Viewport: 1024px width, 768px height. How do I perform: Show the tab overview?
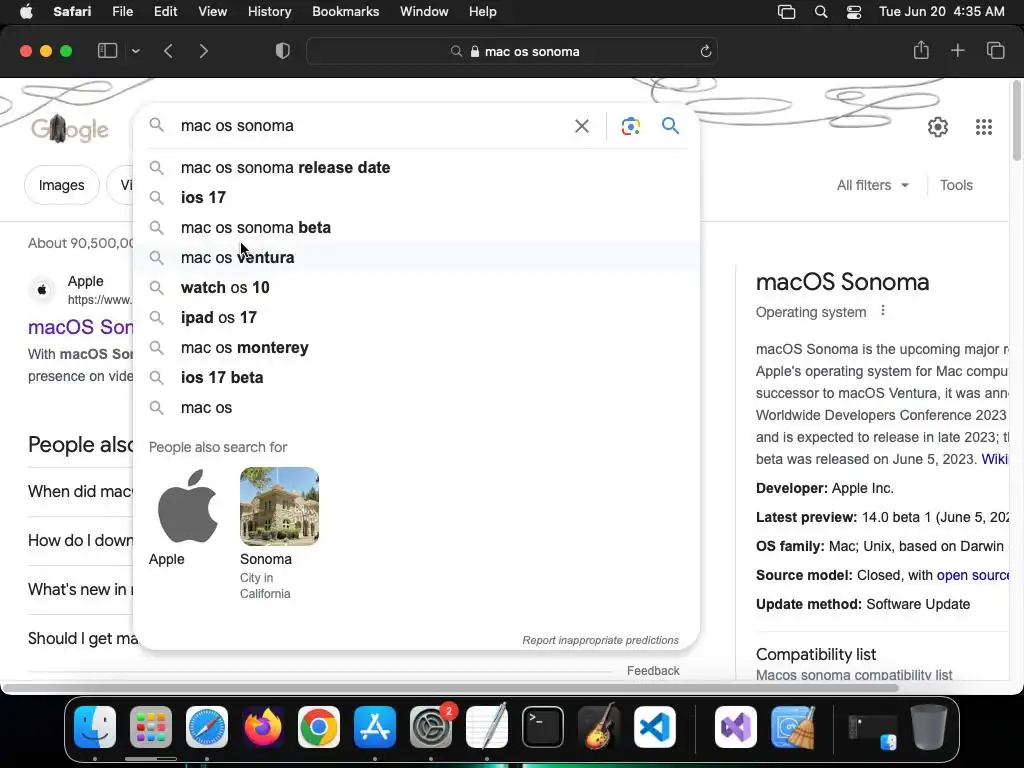pyautogui.click(x=995, y=50)
